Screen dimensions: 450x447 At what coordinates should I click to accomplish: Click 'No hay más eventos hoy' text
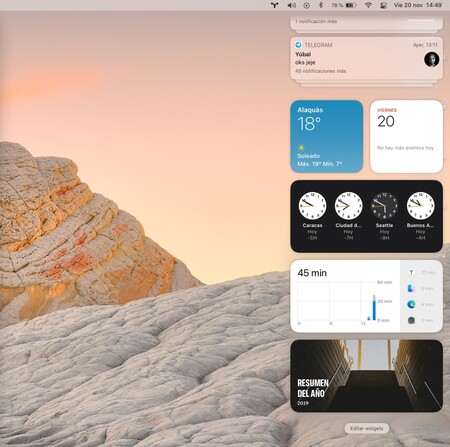405,148
